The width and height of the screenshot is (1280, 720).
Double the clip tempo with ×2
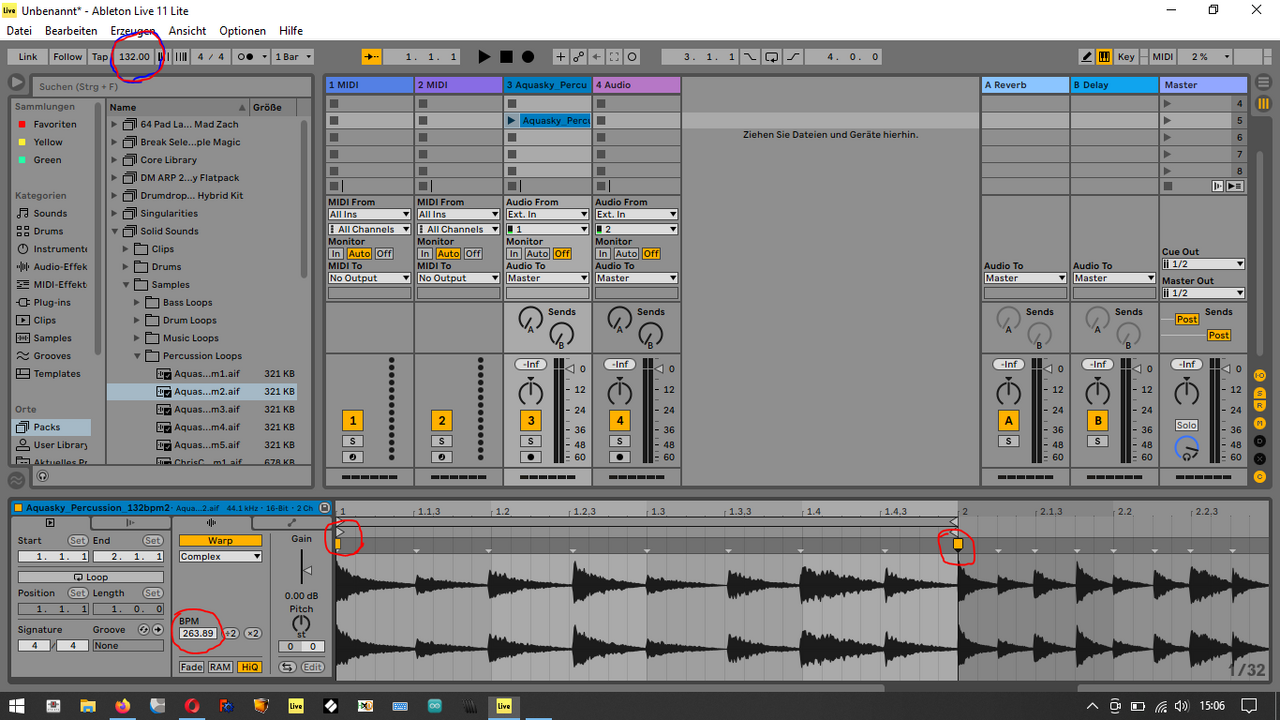pos(253,633)
